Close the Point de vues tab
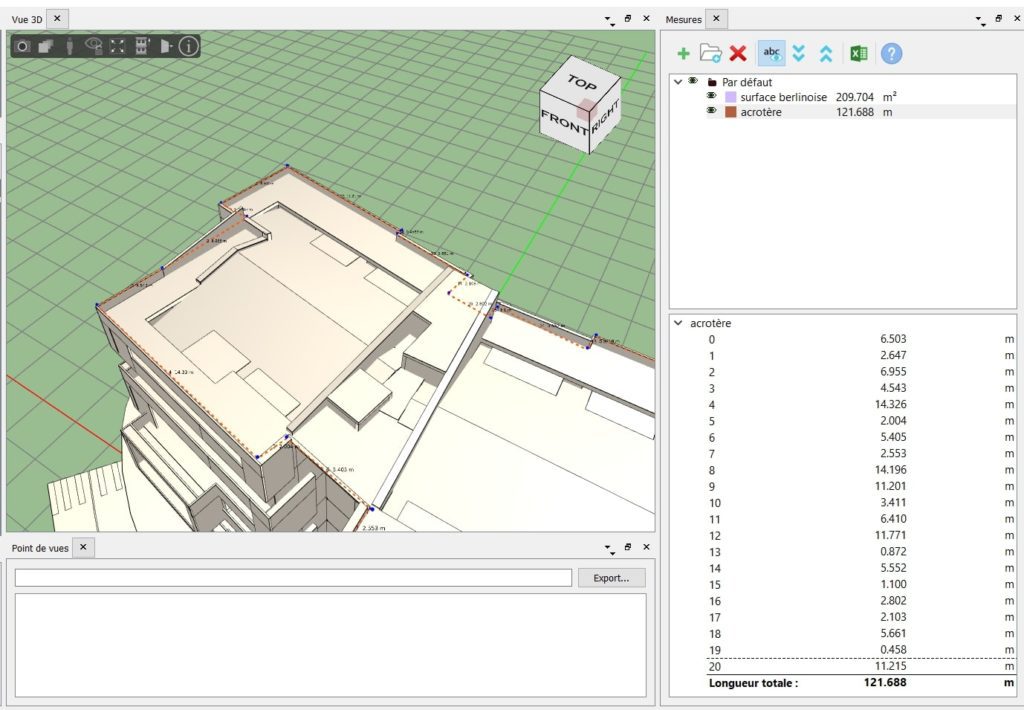The height and width of the screenshot is (710, 1024). point(83,547)
